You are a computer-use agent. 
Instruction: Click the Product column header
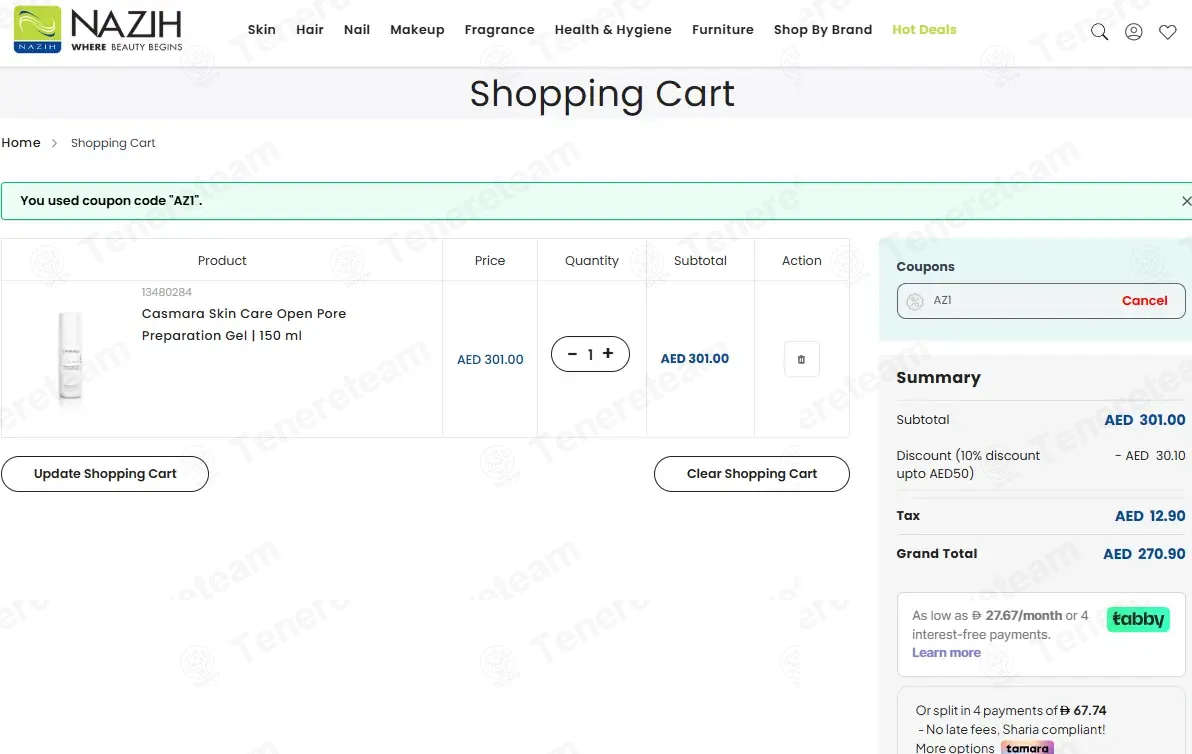click(222, 261)
